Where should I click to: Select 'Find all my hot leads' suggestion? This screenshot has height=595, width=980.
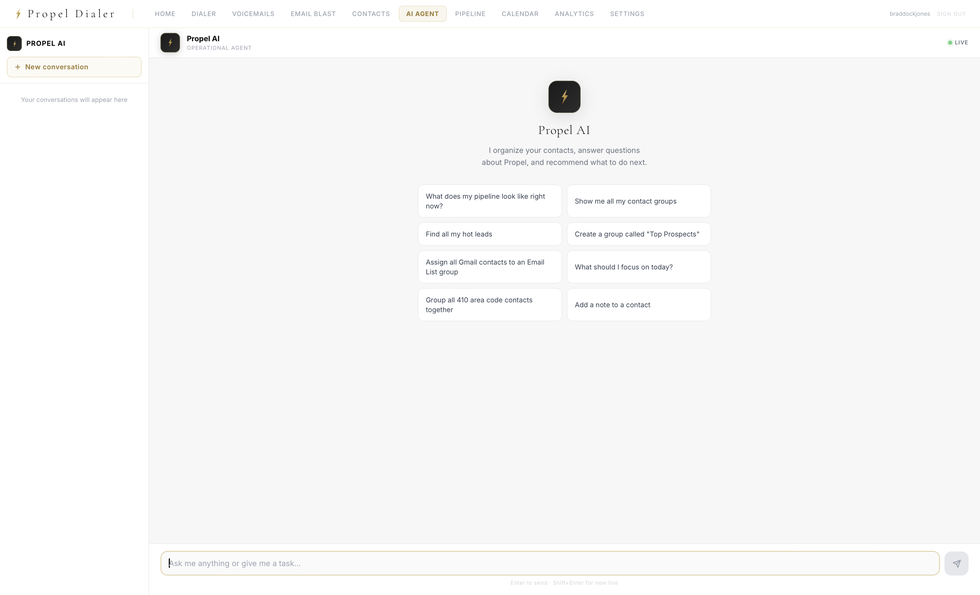[489, 234]
